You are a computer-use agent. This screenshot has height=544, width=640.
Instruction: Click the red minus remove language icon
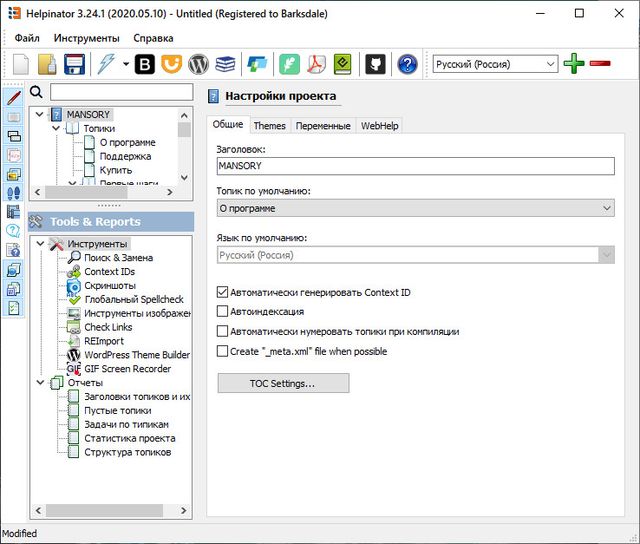[600, 64]
